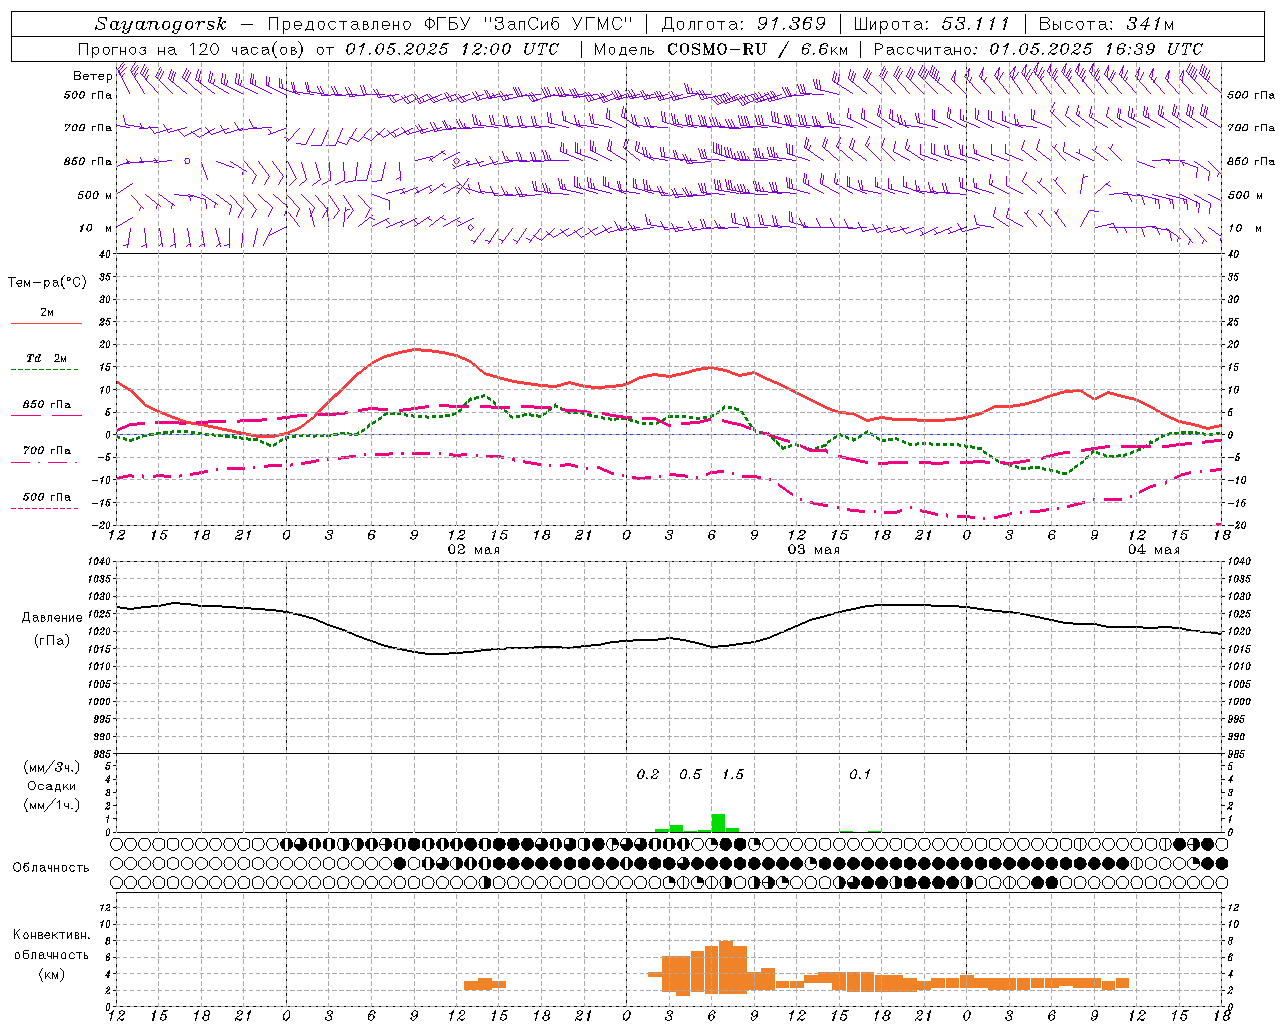
Task: Click the '(мм/3ч.)' unit label
Action: (x=52, y=767)
